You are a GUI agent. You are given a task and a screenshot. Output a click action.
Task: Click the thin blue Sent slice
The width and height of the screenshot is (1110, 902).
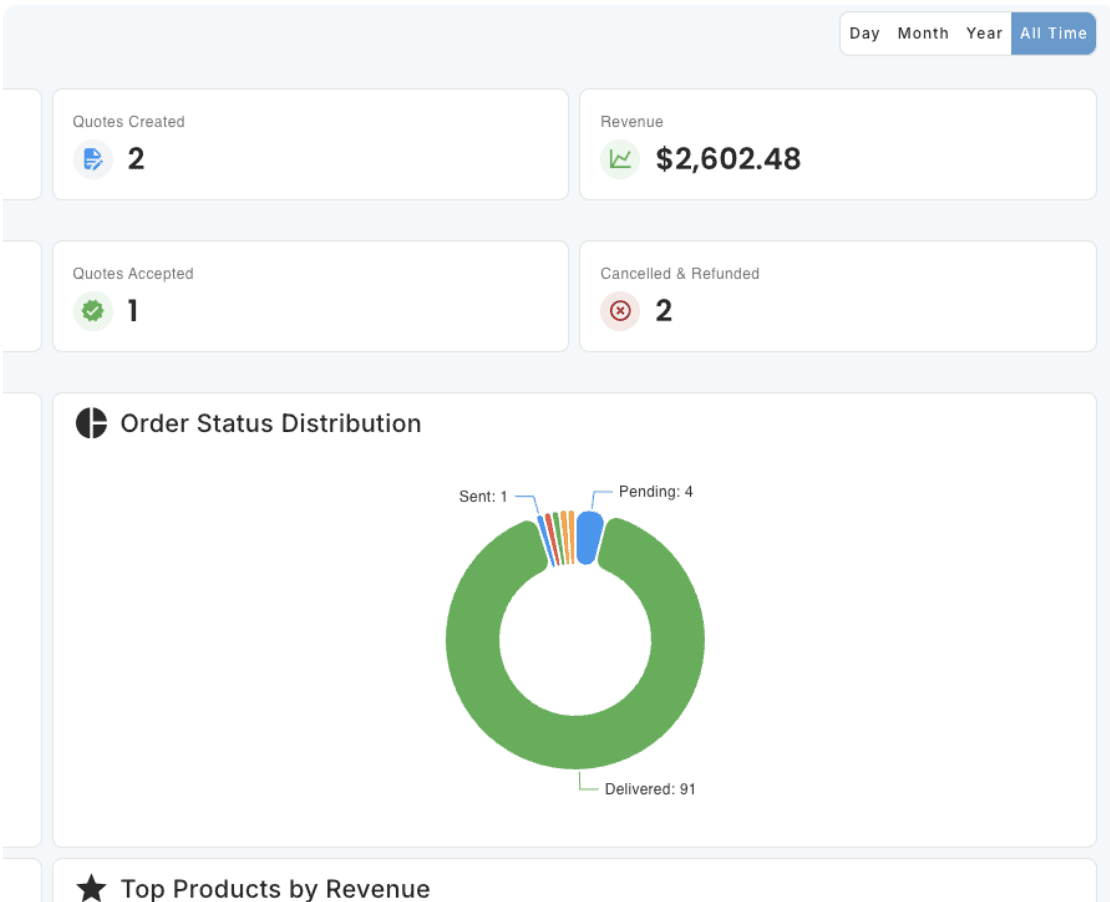[545, 541]
